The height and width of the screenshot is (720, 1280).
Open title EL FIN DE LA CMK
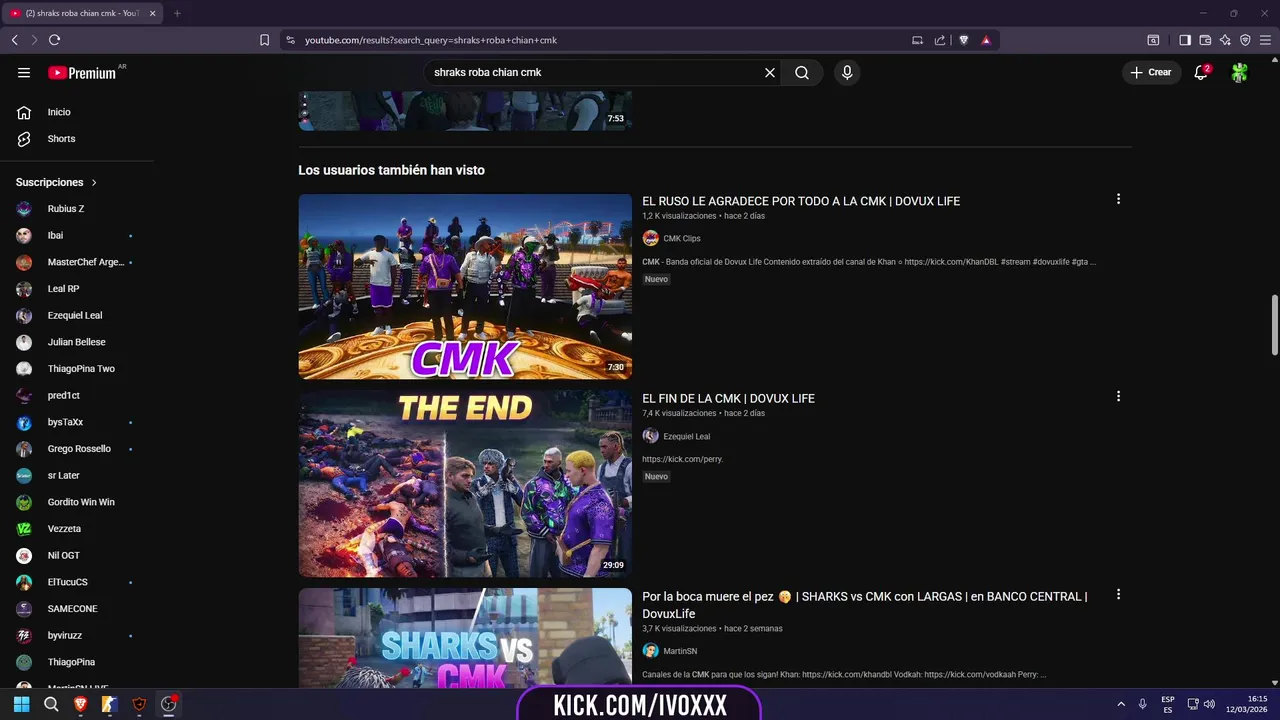(x=728, y=398)
